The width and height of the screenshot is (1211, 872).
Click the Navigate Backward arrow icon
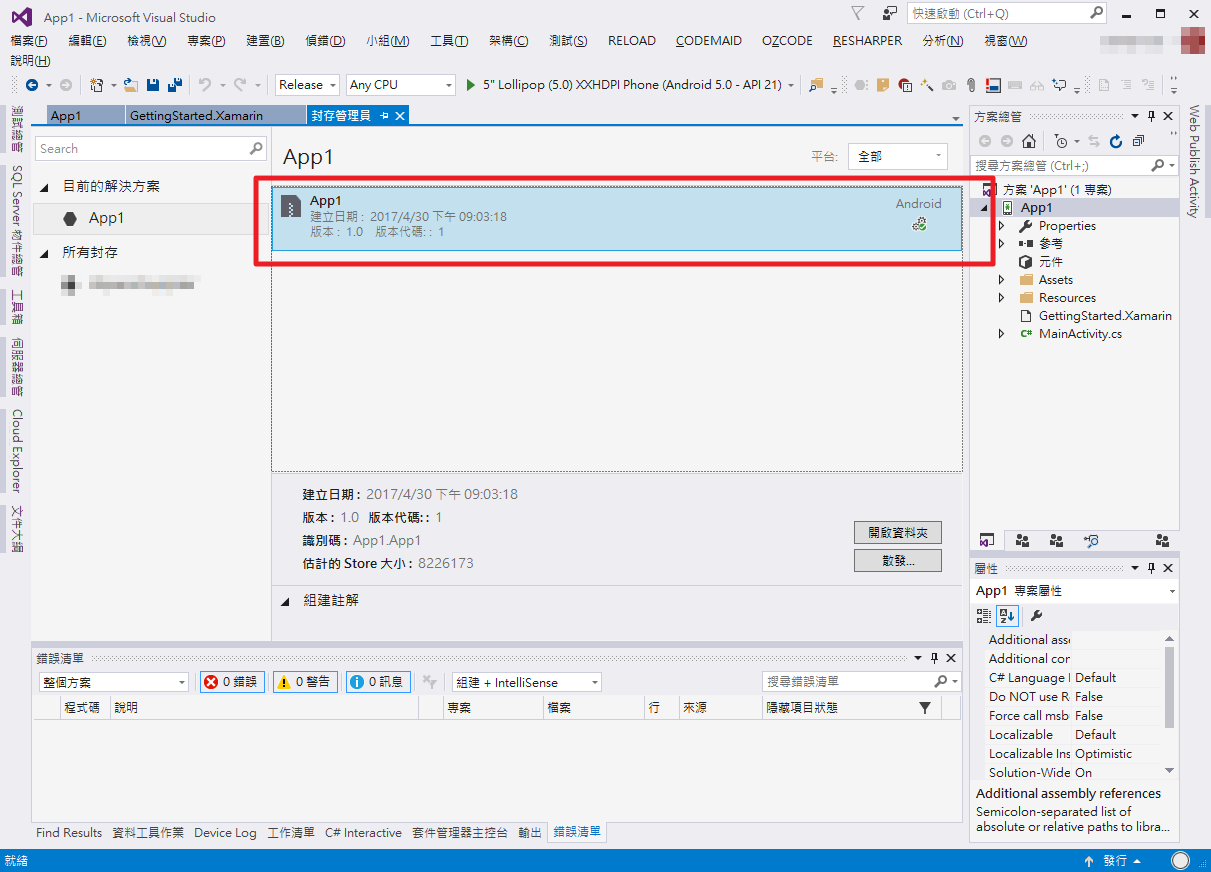tap(32, 85)
